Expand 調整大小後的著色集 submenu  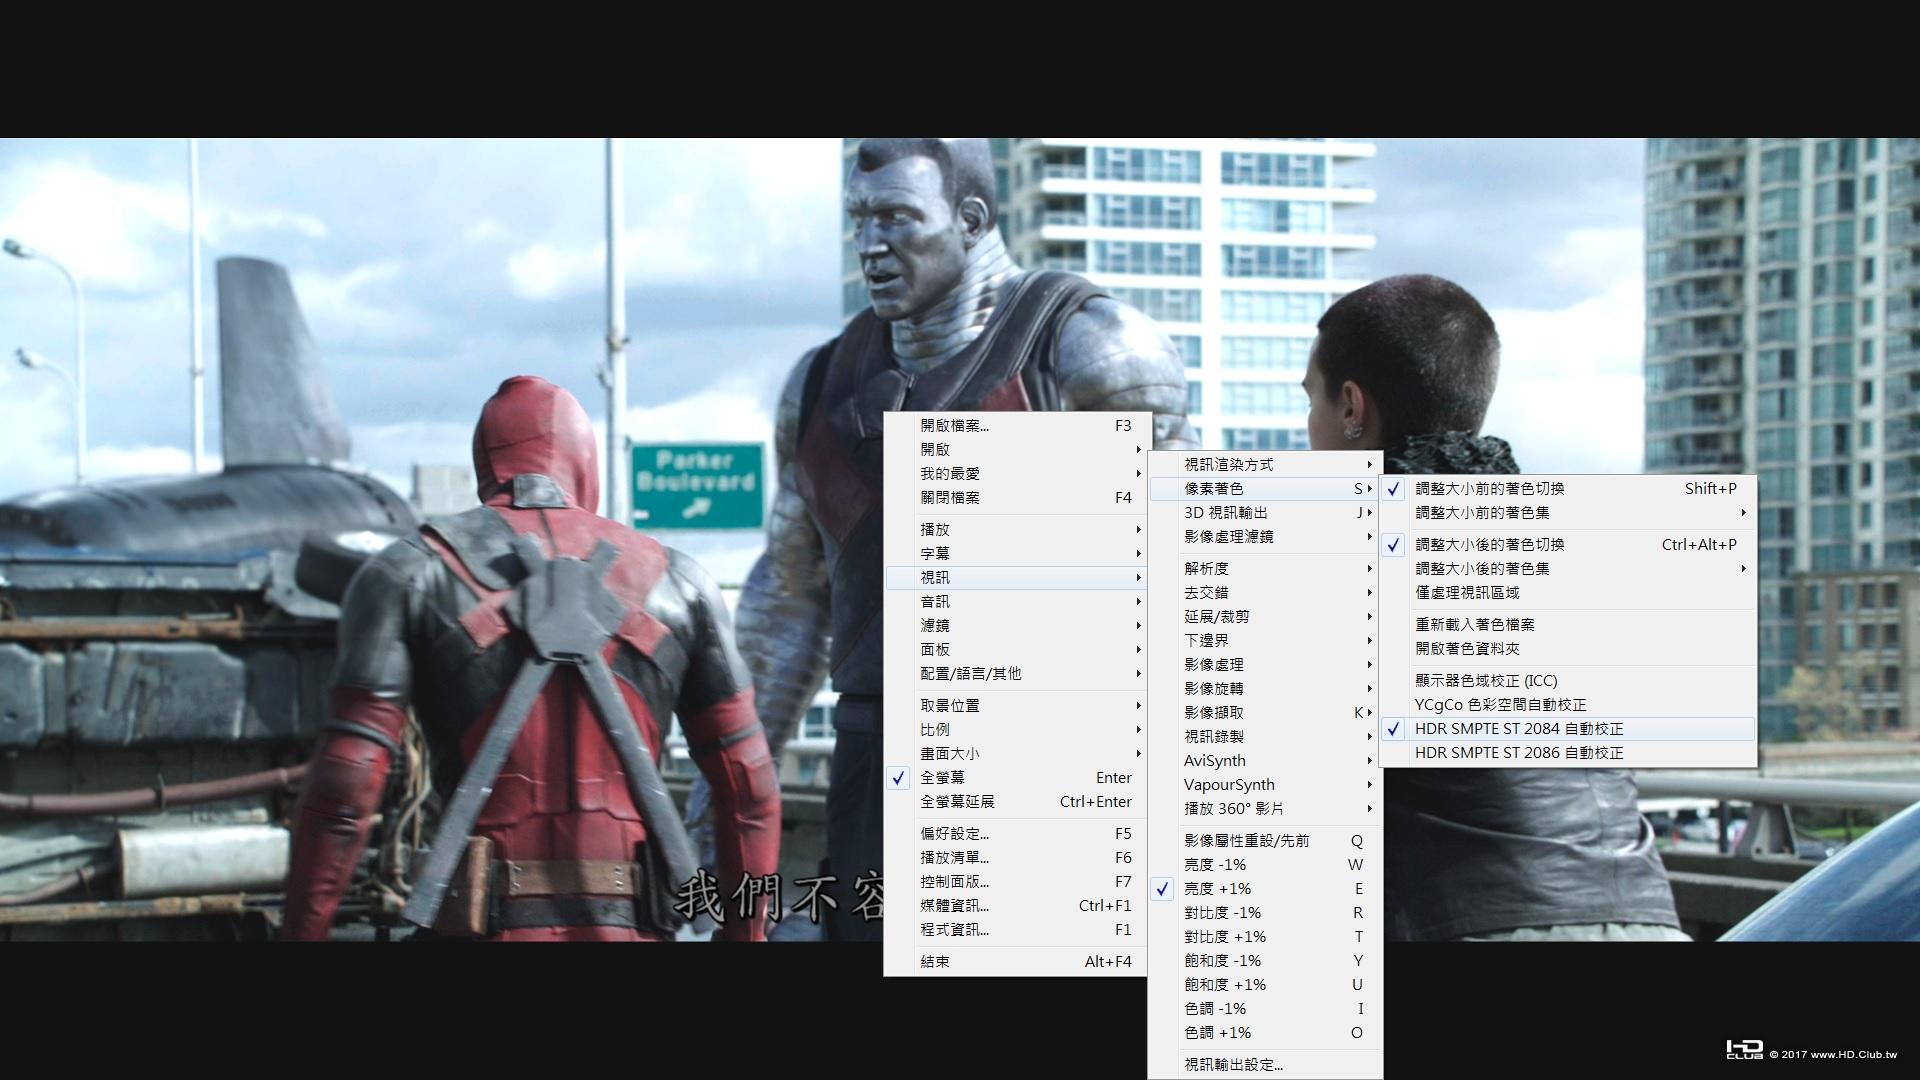[1482, 569]
